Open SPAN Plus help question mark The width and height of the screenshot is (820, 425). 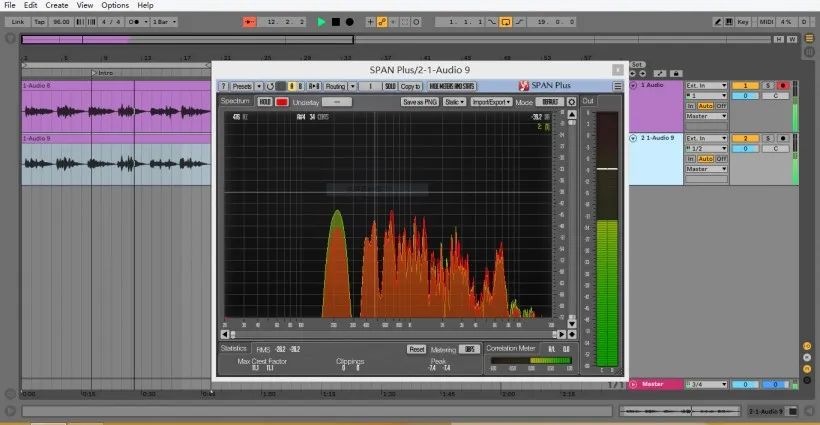[x=223, y=87]
